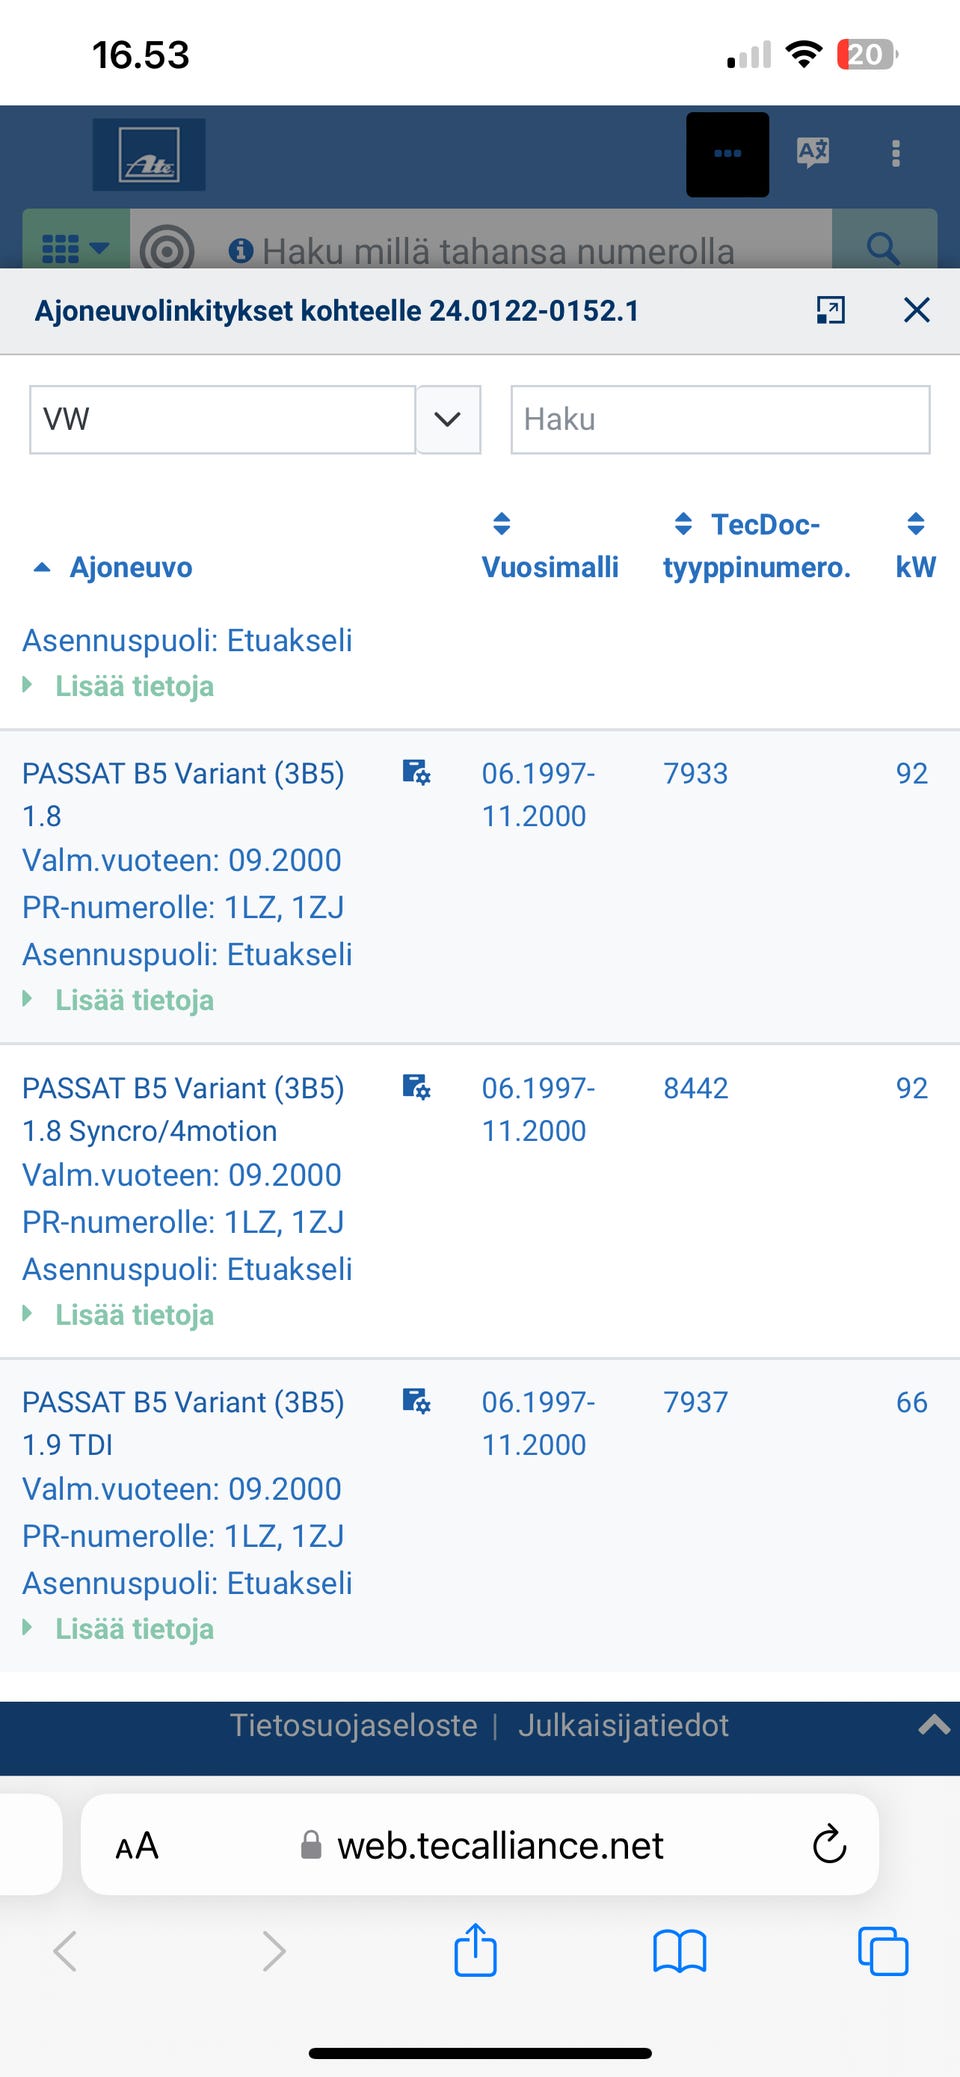This screenshot has width=960, height=2077.
Task: Open the grid category dropdown
Action: tap(76, 247)
